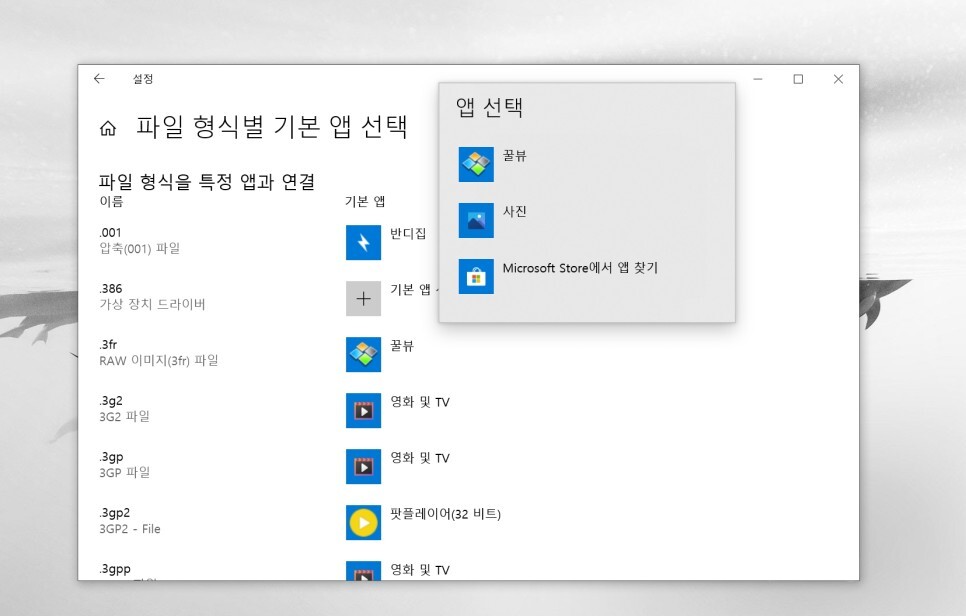The height and width of the screenshot is (616, 966).
Task: Click the .3gpp file extension
Action: [x=115, y=569]
